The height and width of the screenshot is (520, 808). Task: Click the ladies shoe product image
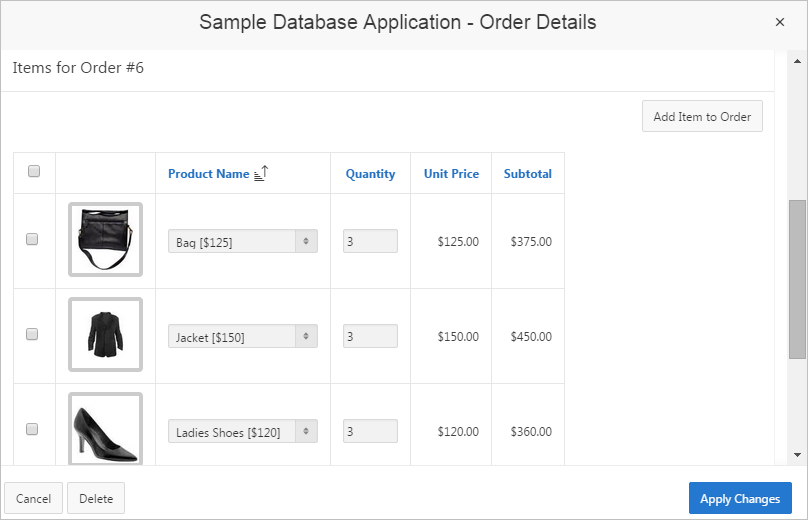(105, 429)
